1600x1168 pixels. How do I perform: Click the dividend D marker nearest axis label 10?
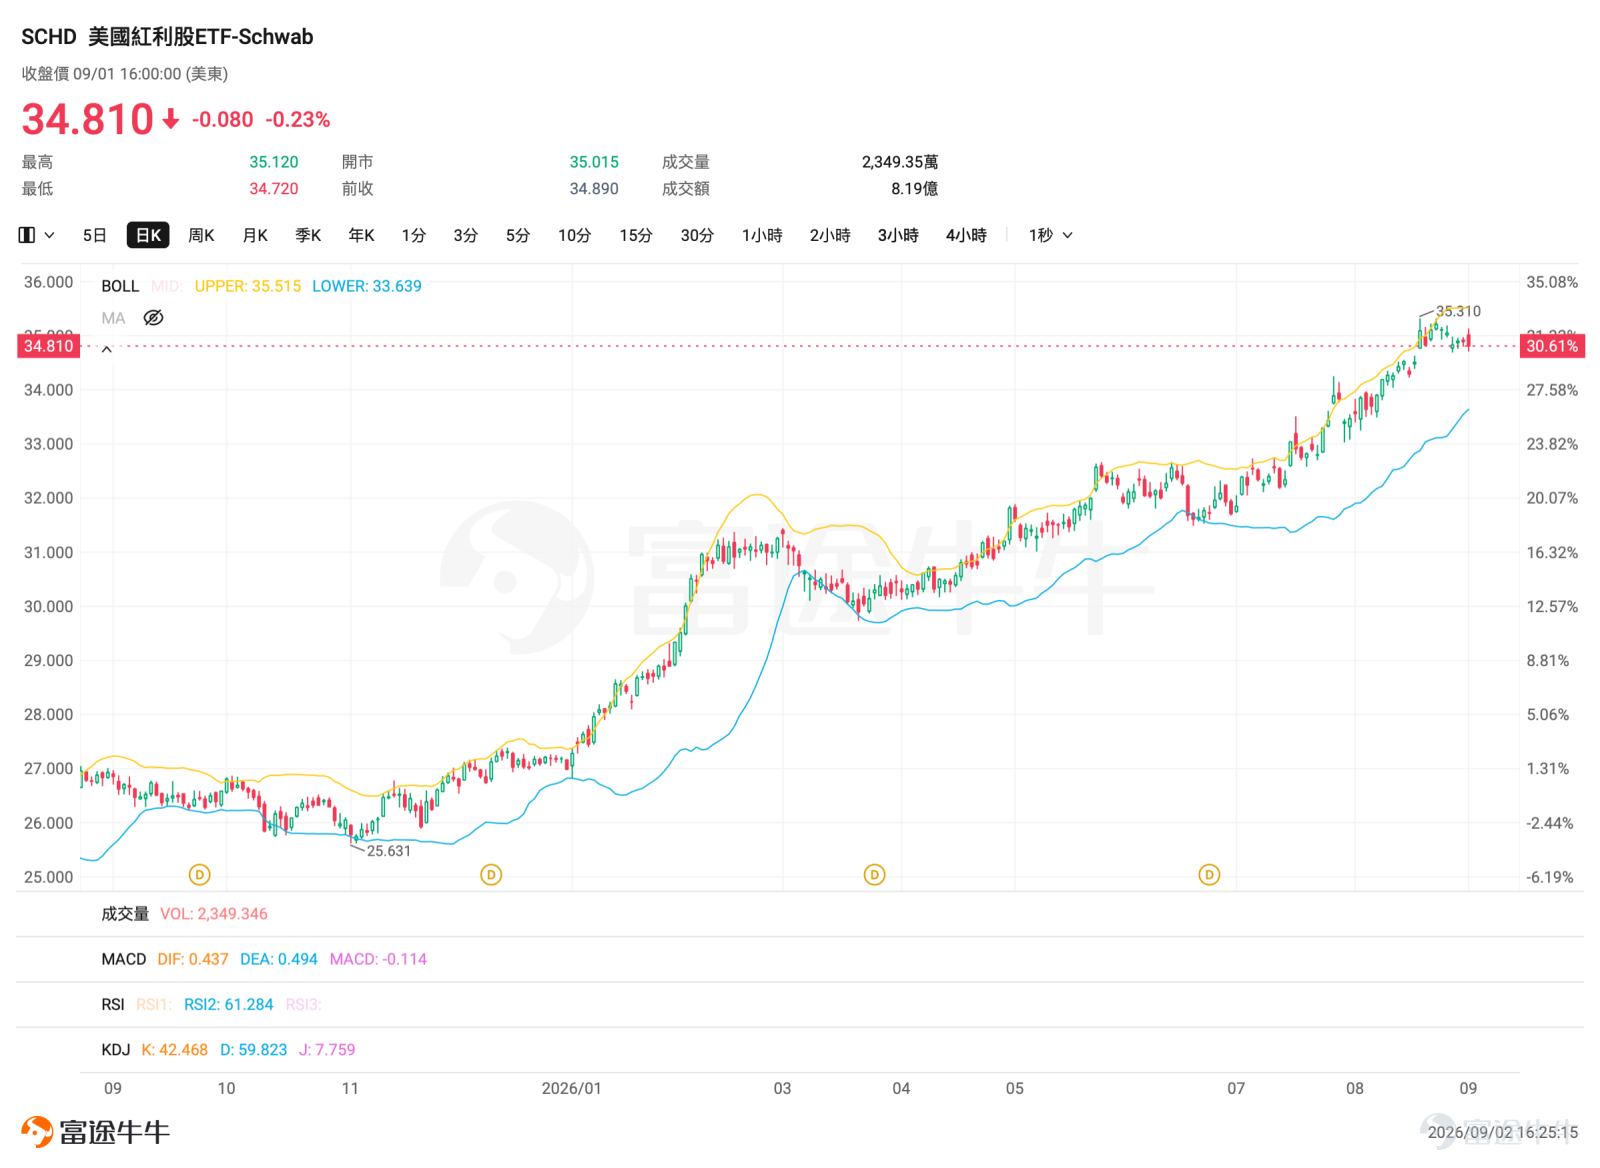click(200, 875)
